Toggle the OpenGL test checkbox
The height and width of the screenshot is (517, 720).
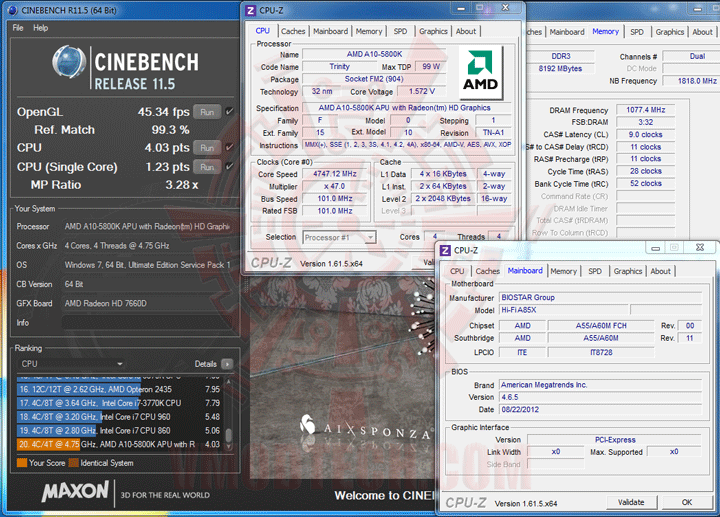(230, 112)
